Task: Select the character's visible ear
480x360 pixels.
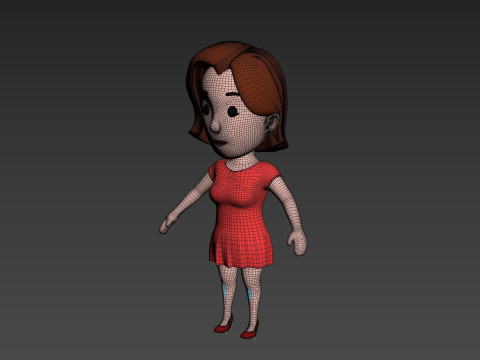Action: pos(272,123)
